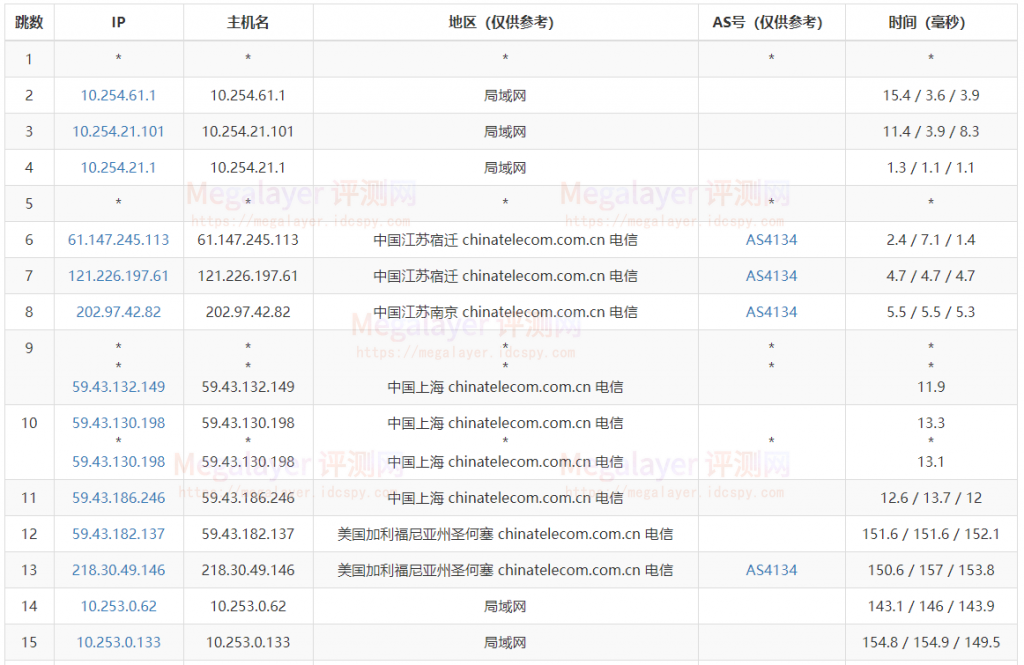Open the AS4134 link in hop 13 row
1024x665 pixels.
(x=771, y=570)
